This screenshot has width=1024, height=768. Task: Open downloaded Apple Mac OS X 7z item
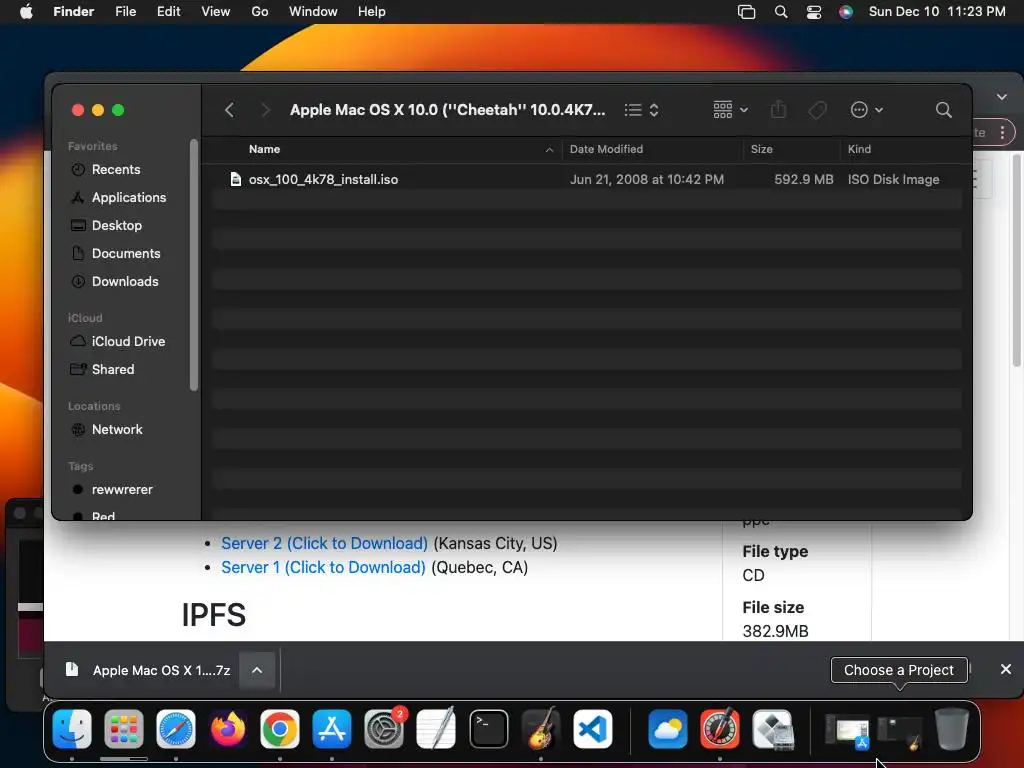pos(149,670)
